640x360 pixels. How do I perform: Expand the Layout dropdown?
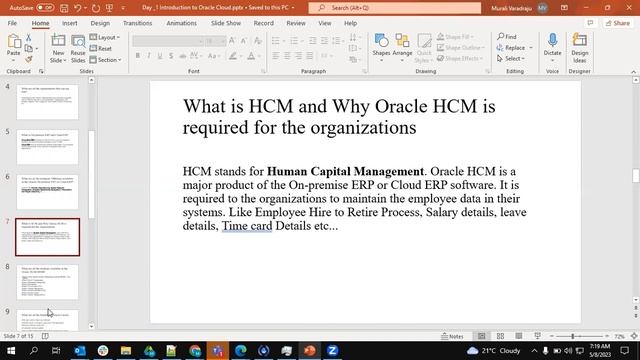104,37
